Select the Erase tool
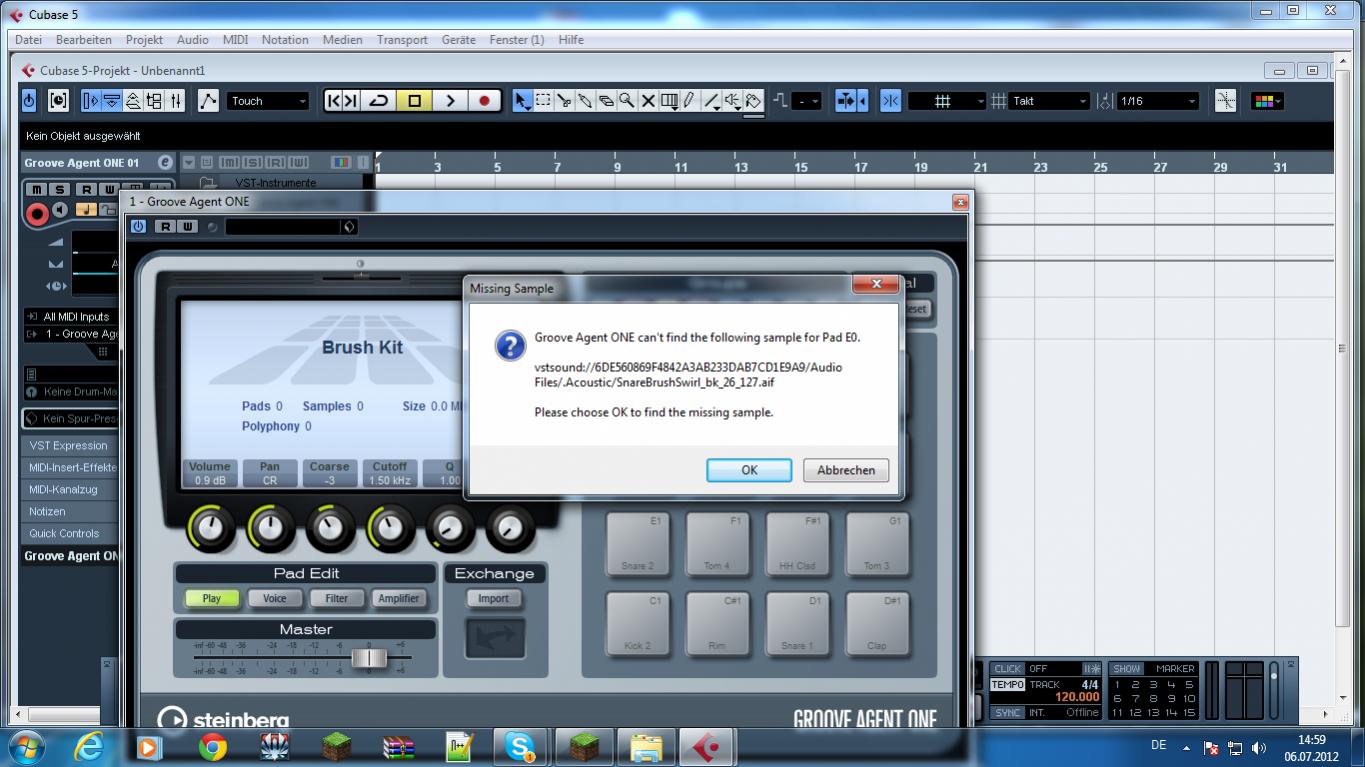The width and height of the screenshot is (1365, 767). (x=606, y=101)
